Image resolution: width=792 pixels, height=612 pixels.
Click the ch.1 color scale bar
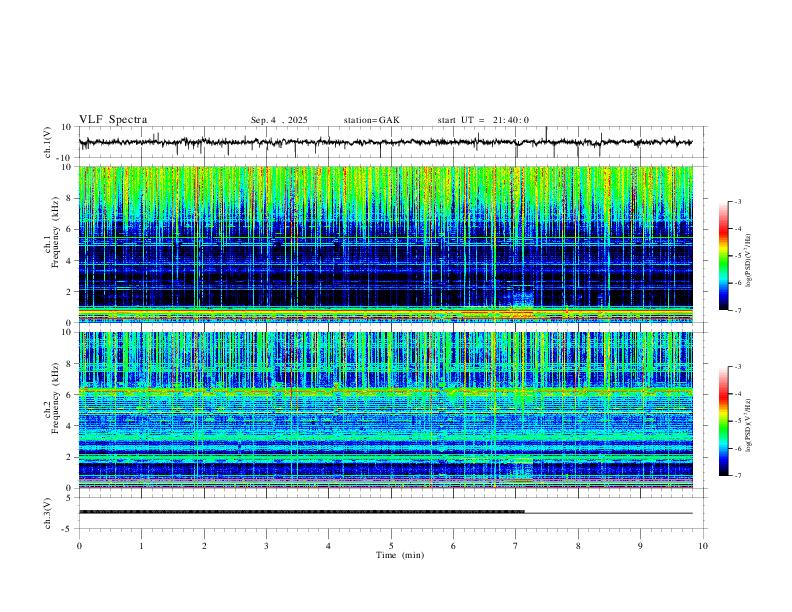[724, 256]
